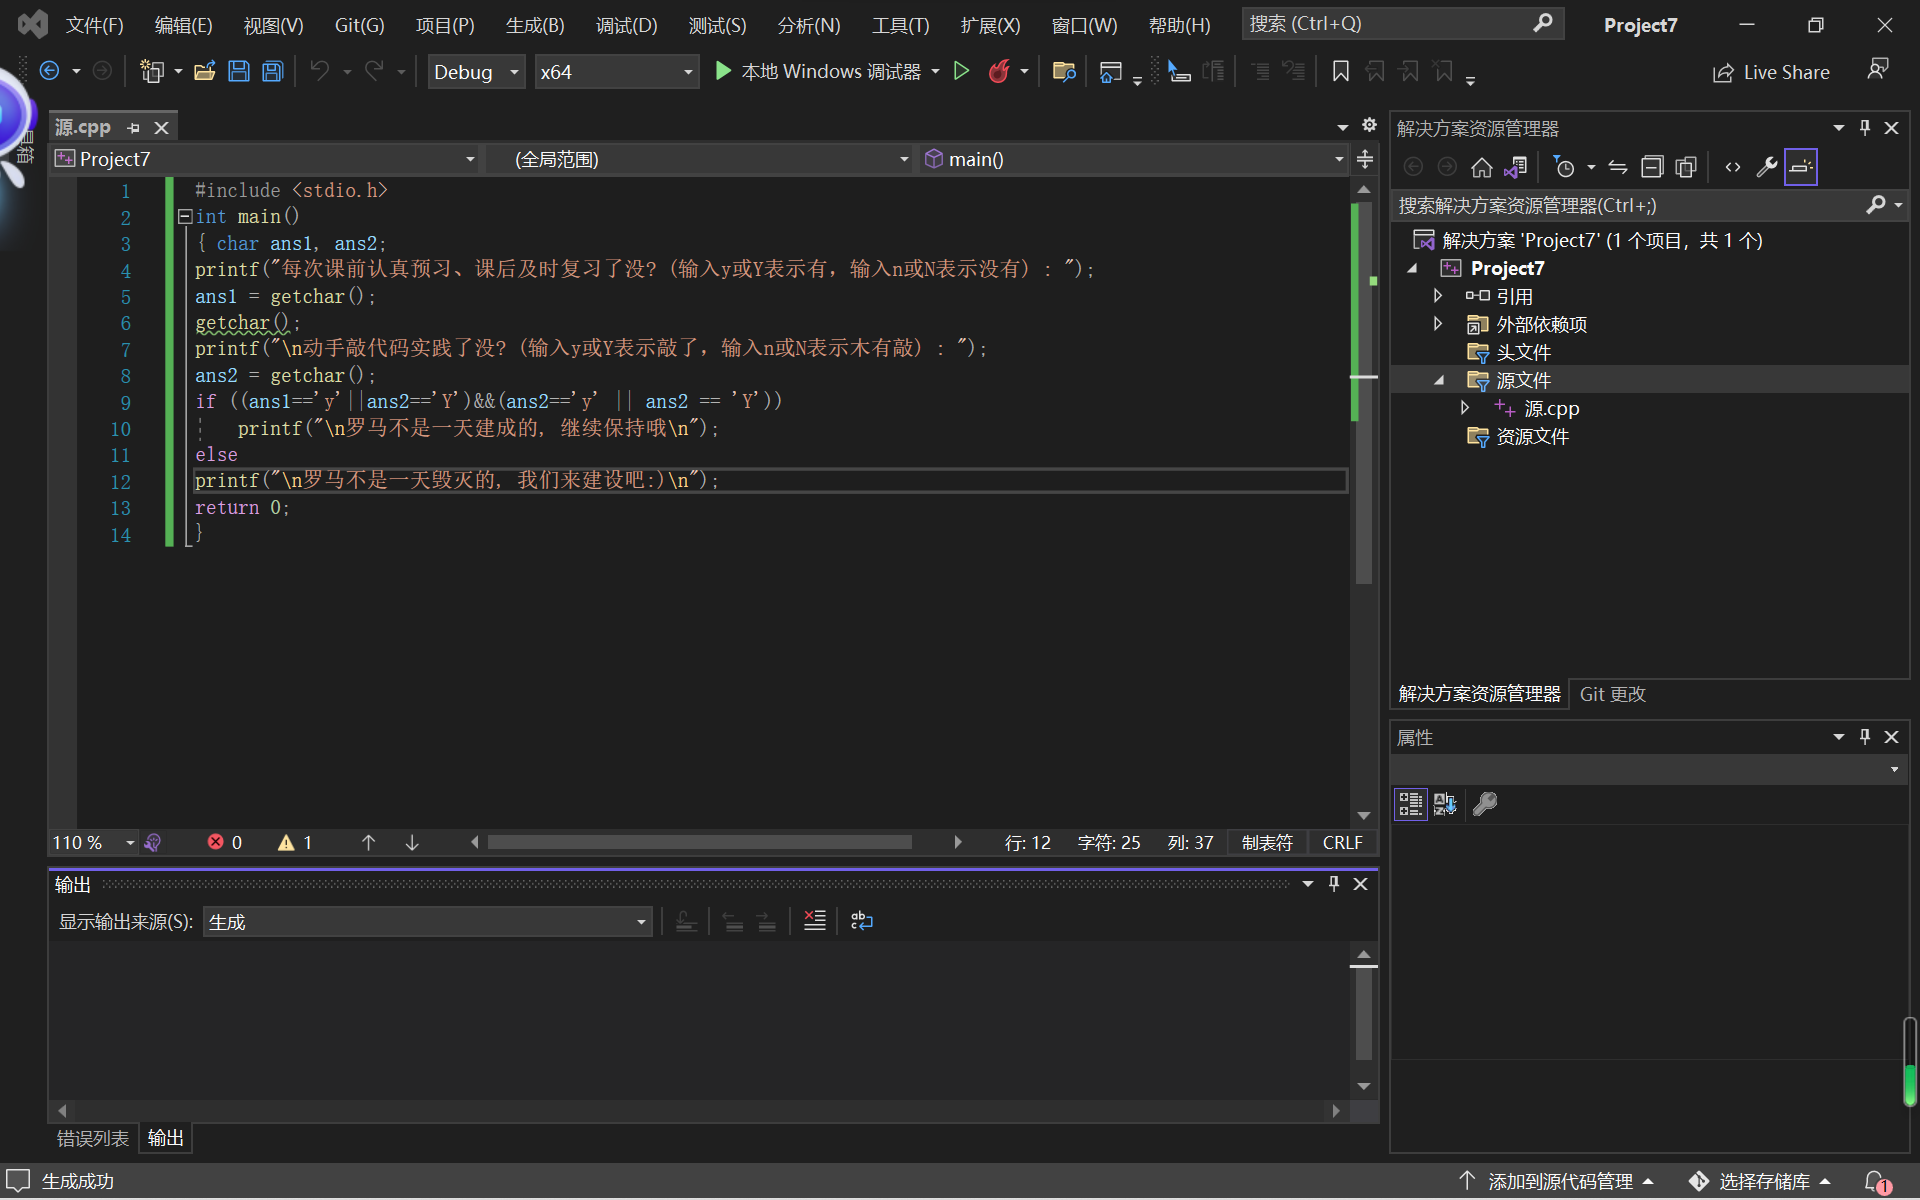The width and height of the screenshot is (1920, 1200).
Task: Toggle Categorized view in Properties panel
Action: point(1411,804)
